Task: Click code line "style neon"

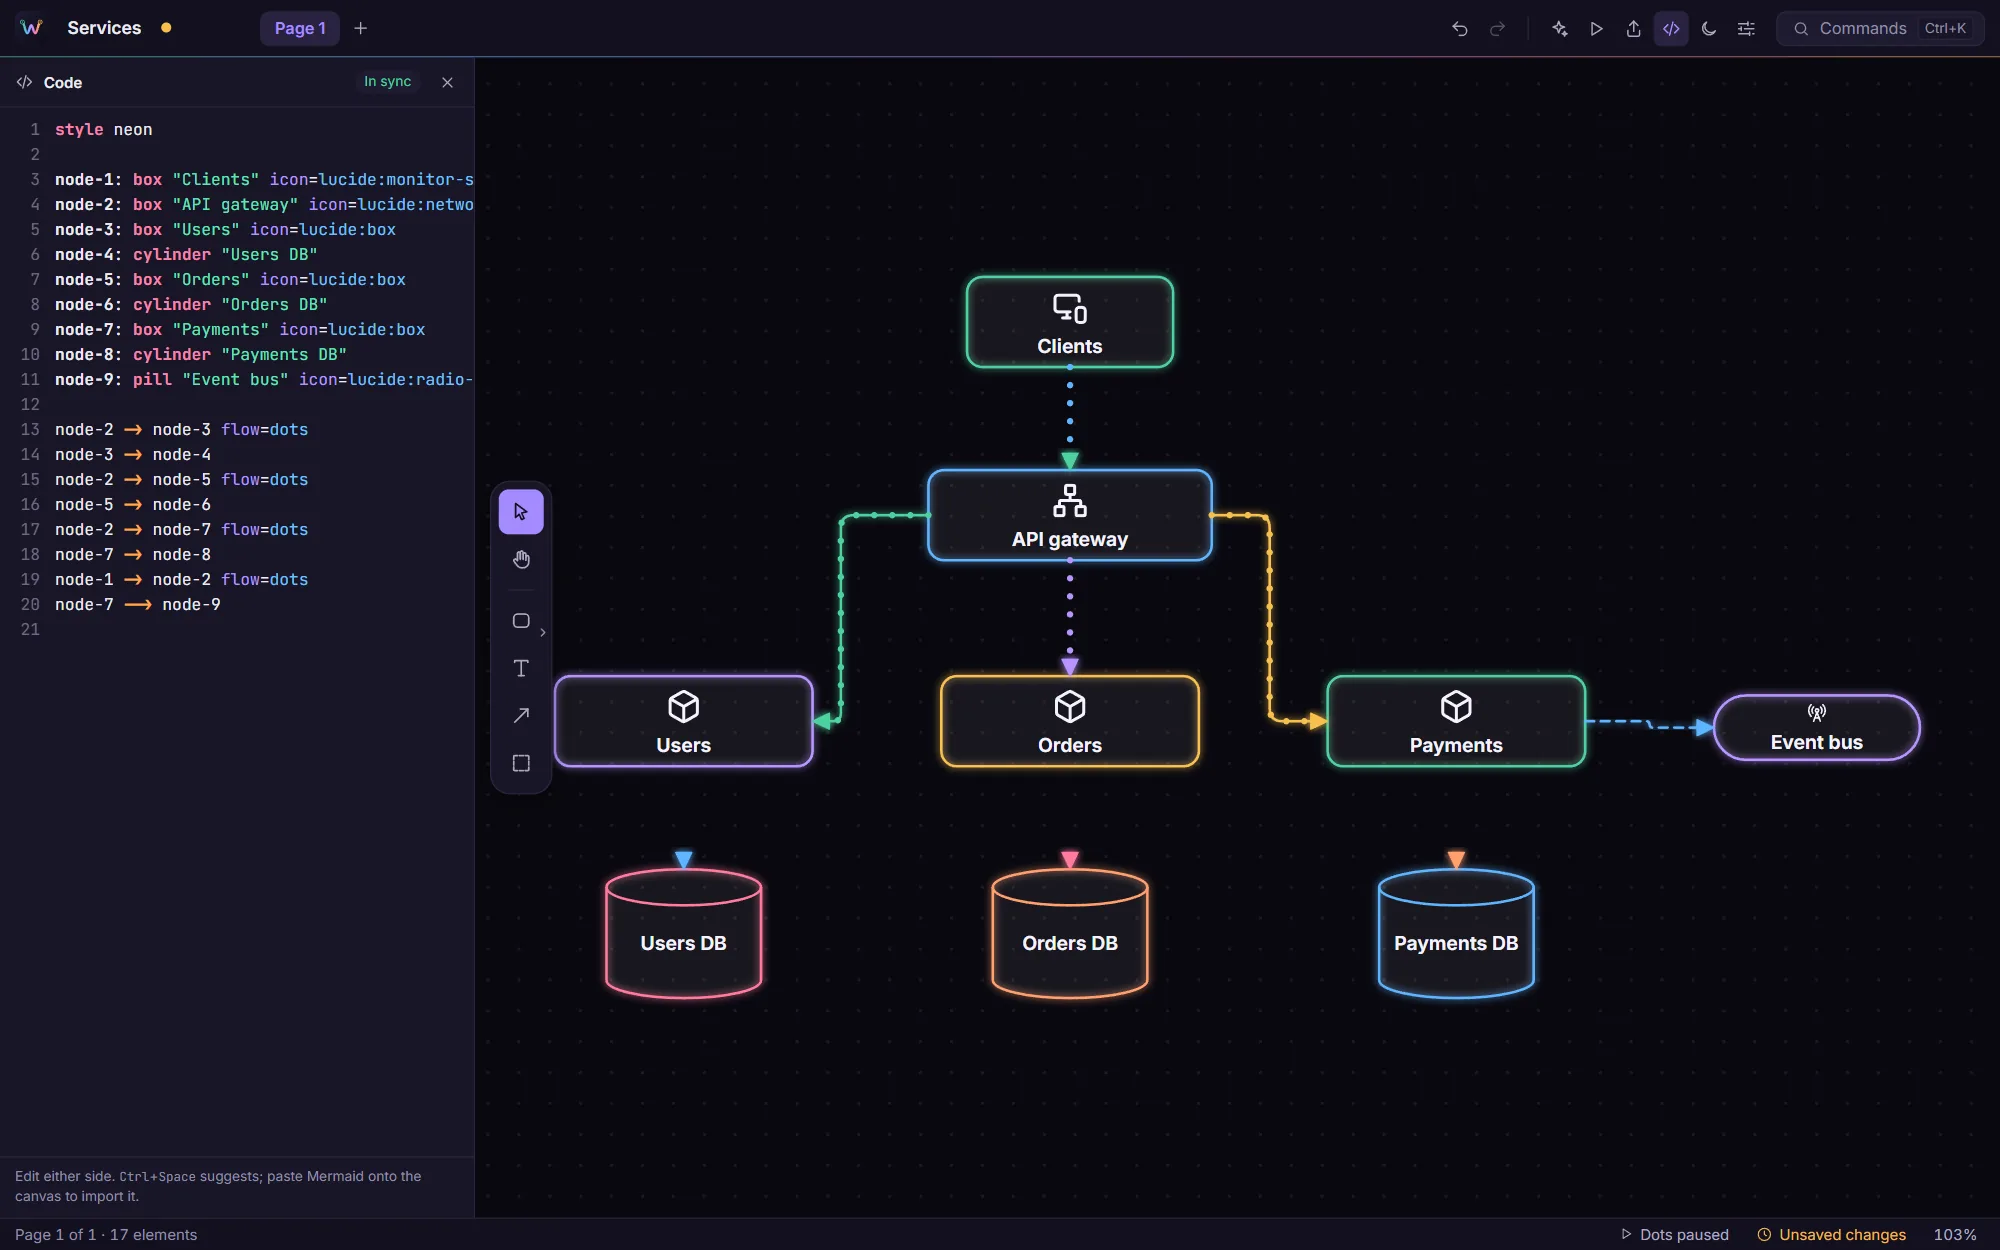Action: (104, 129)
